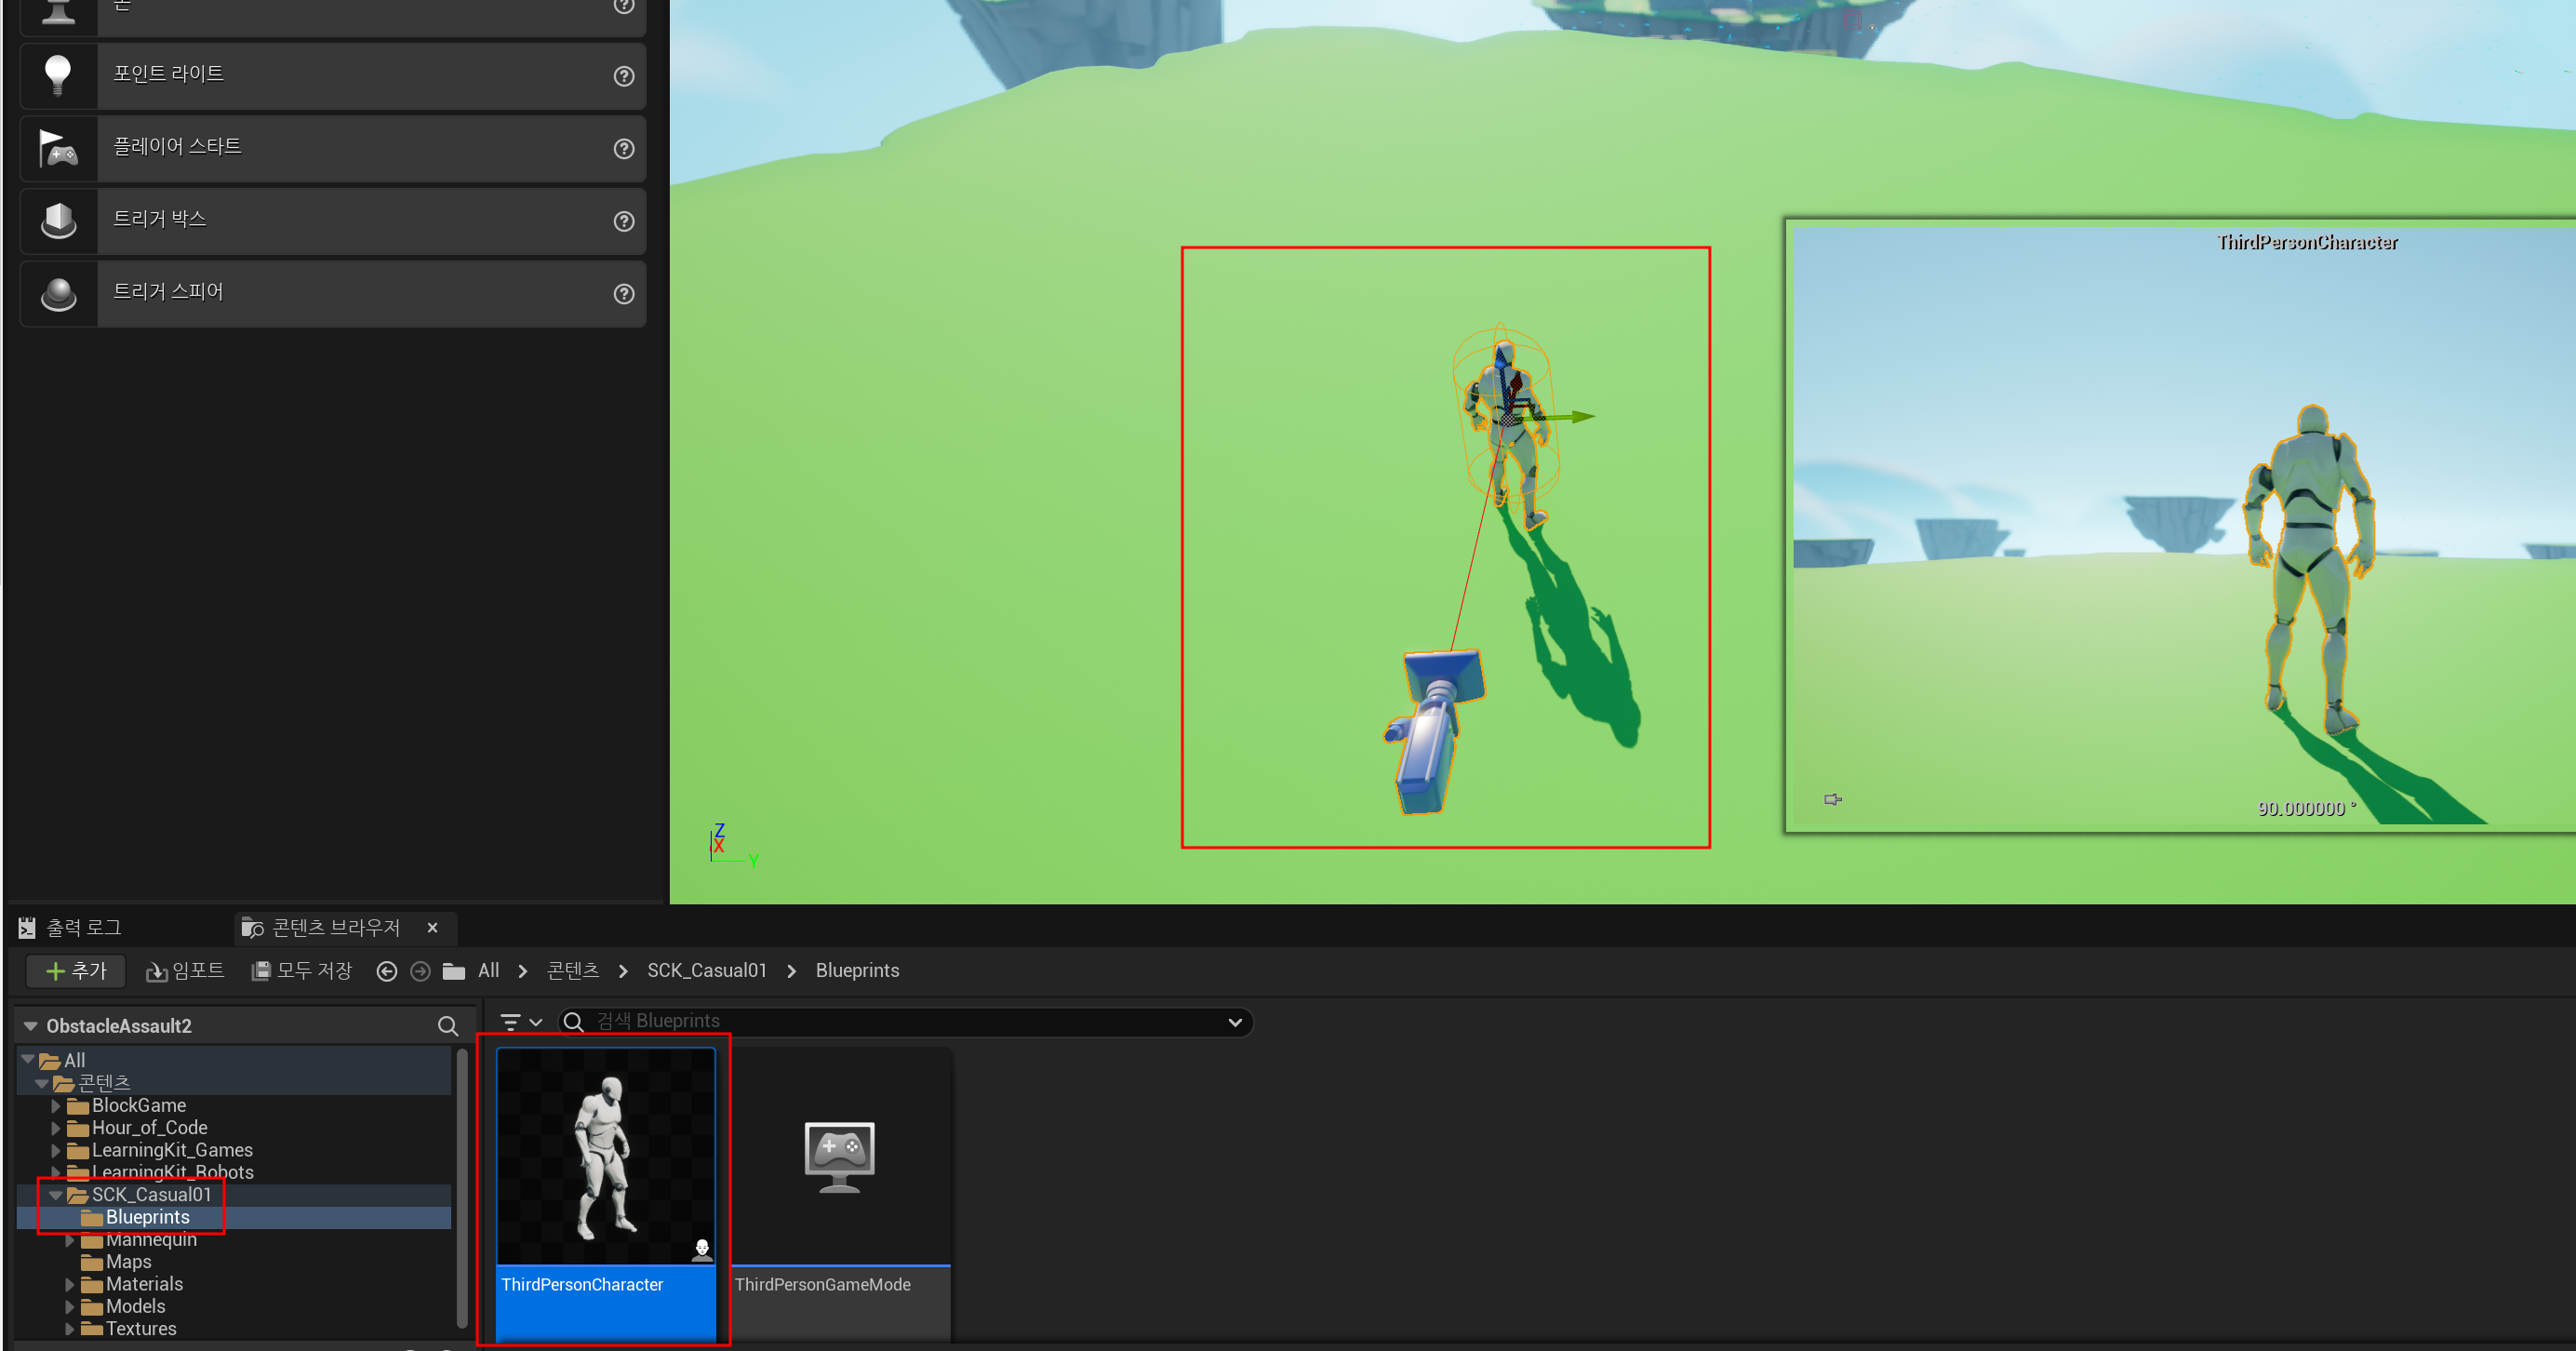Screen dimensions: 2576x1351
Task: Open help for the Trigger Box item
Action: pyautogui.click(x=624, y=221)
